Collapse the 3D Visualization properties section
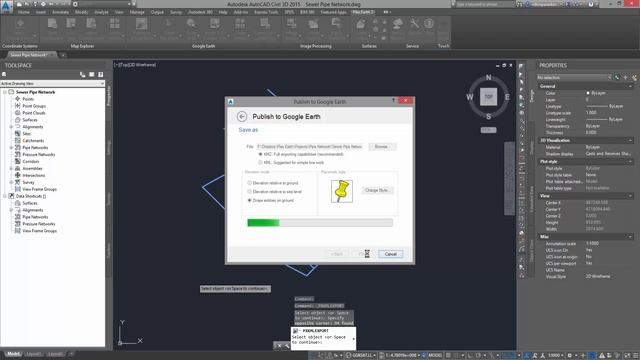Viewport: 640px width, 360px height. pos(630,140)
